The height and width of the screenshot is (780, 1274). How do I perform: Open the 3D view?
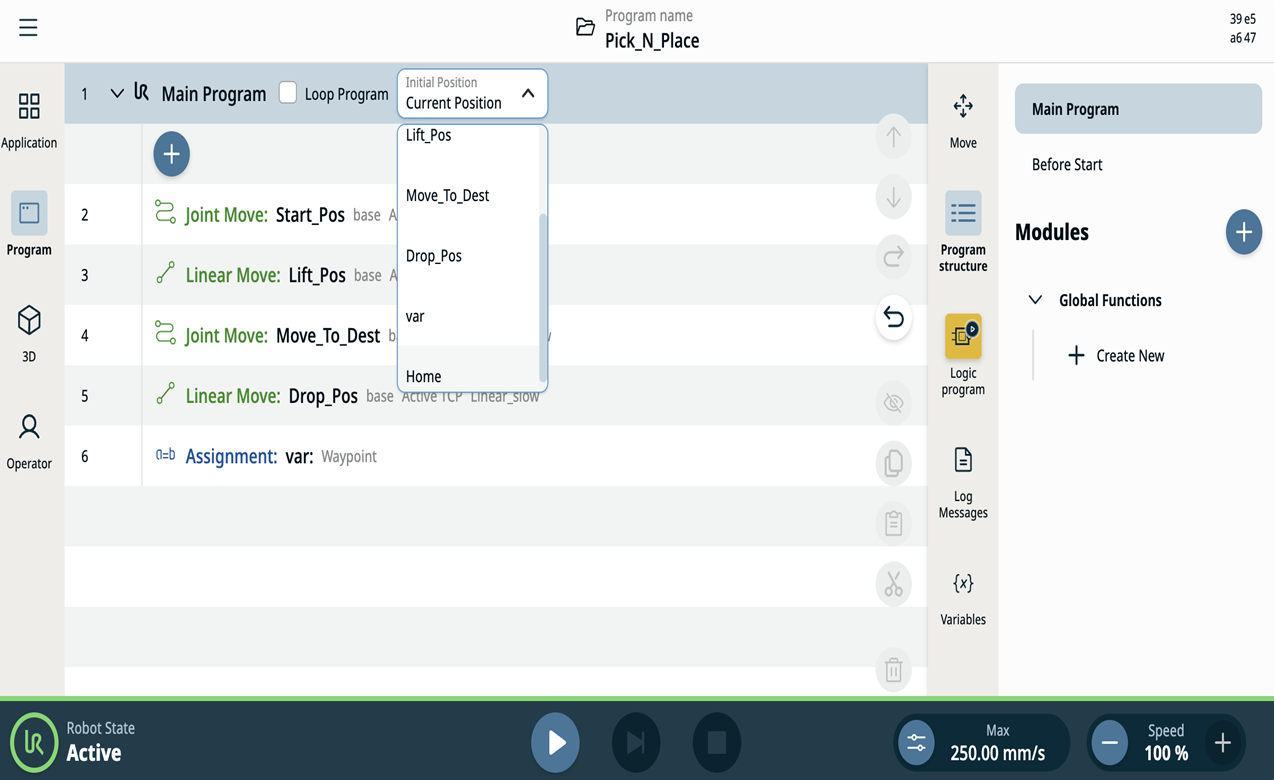(x=29, y=333)
